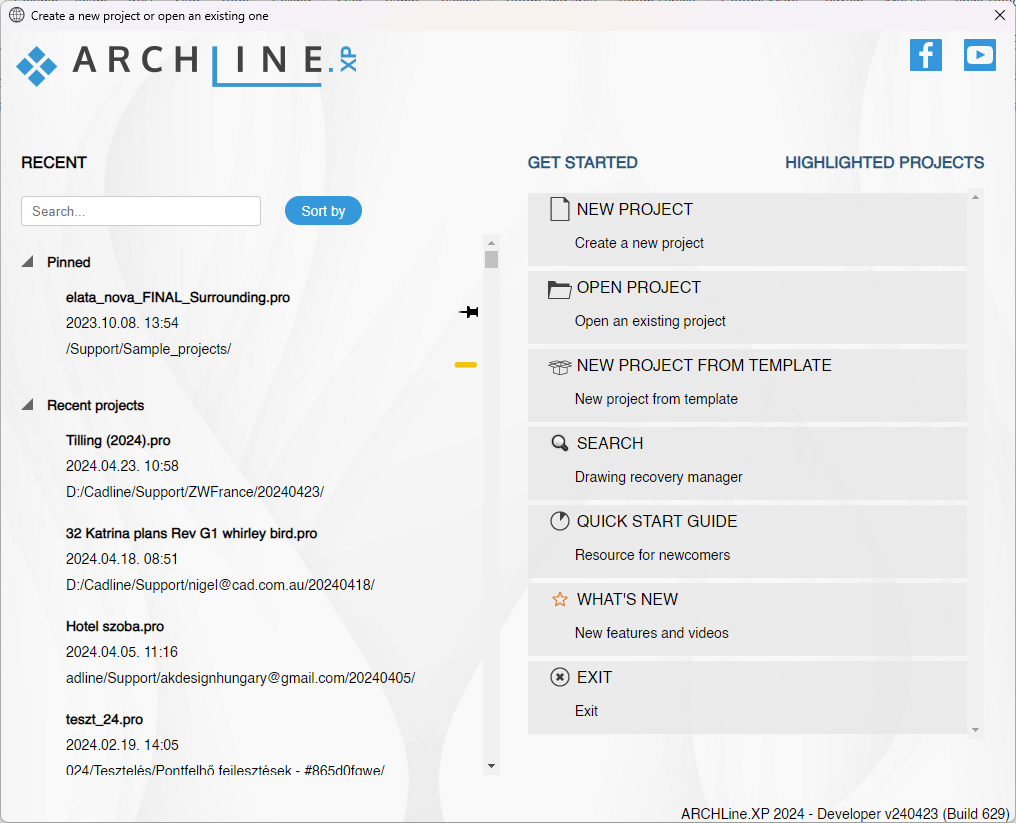Viewport: 1016px width, 823px height.
Task: Open Hotel szoba.pro project
Action: [x=115, y=627]
